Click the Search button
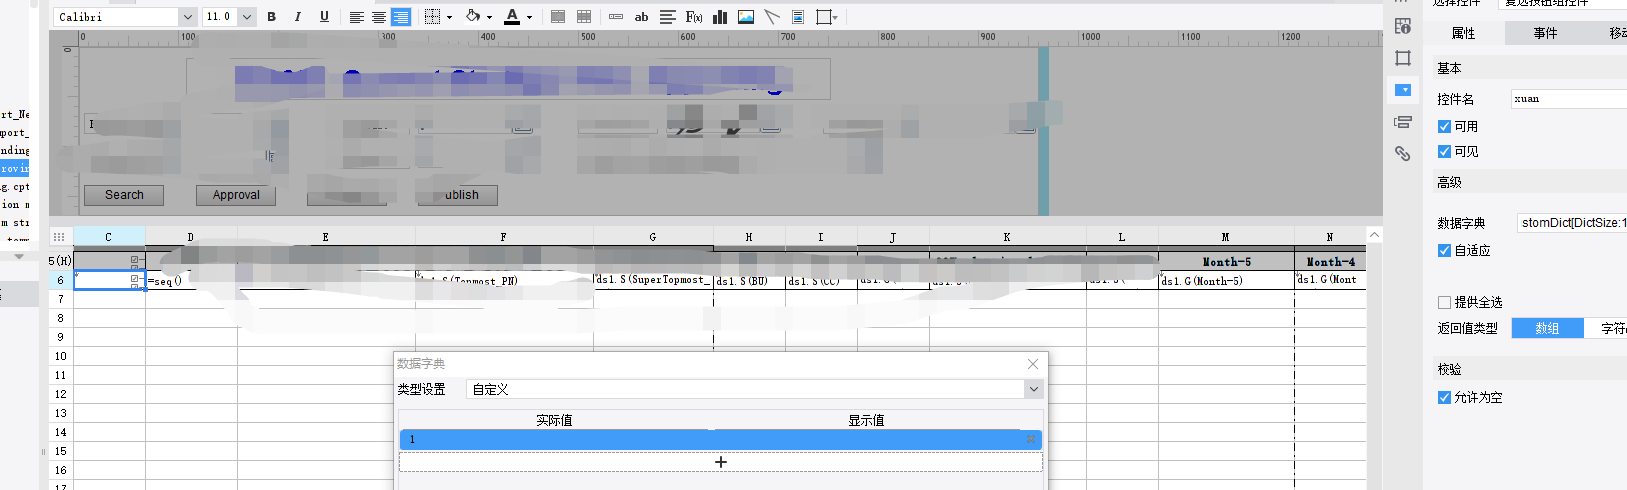The width and height of the screenshot is (1627, 490). pyautogui.click(x=124, y=195)
